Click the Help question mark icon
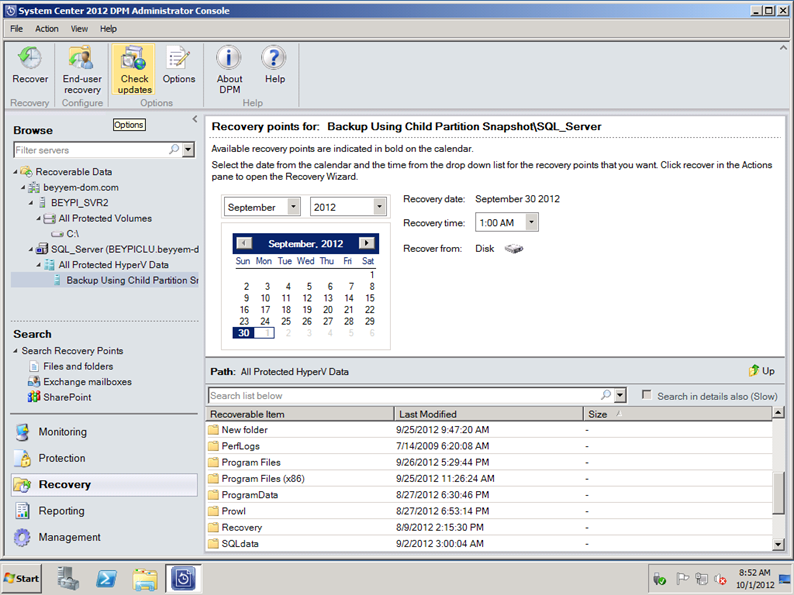The width and height of the screenshot is (794, 595). (274, 58)
